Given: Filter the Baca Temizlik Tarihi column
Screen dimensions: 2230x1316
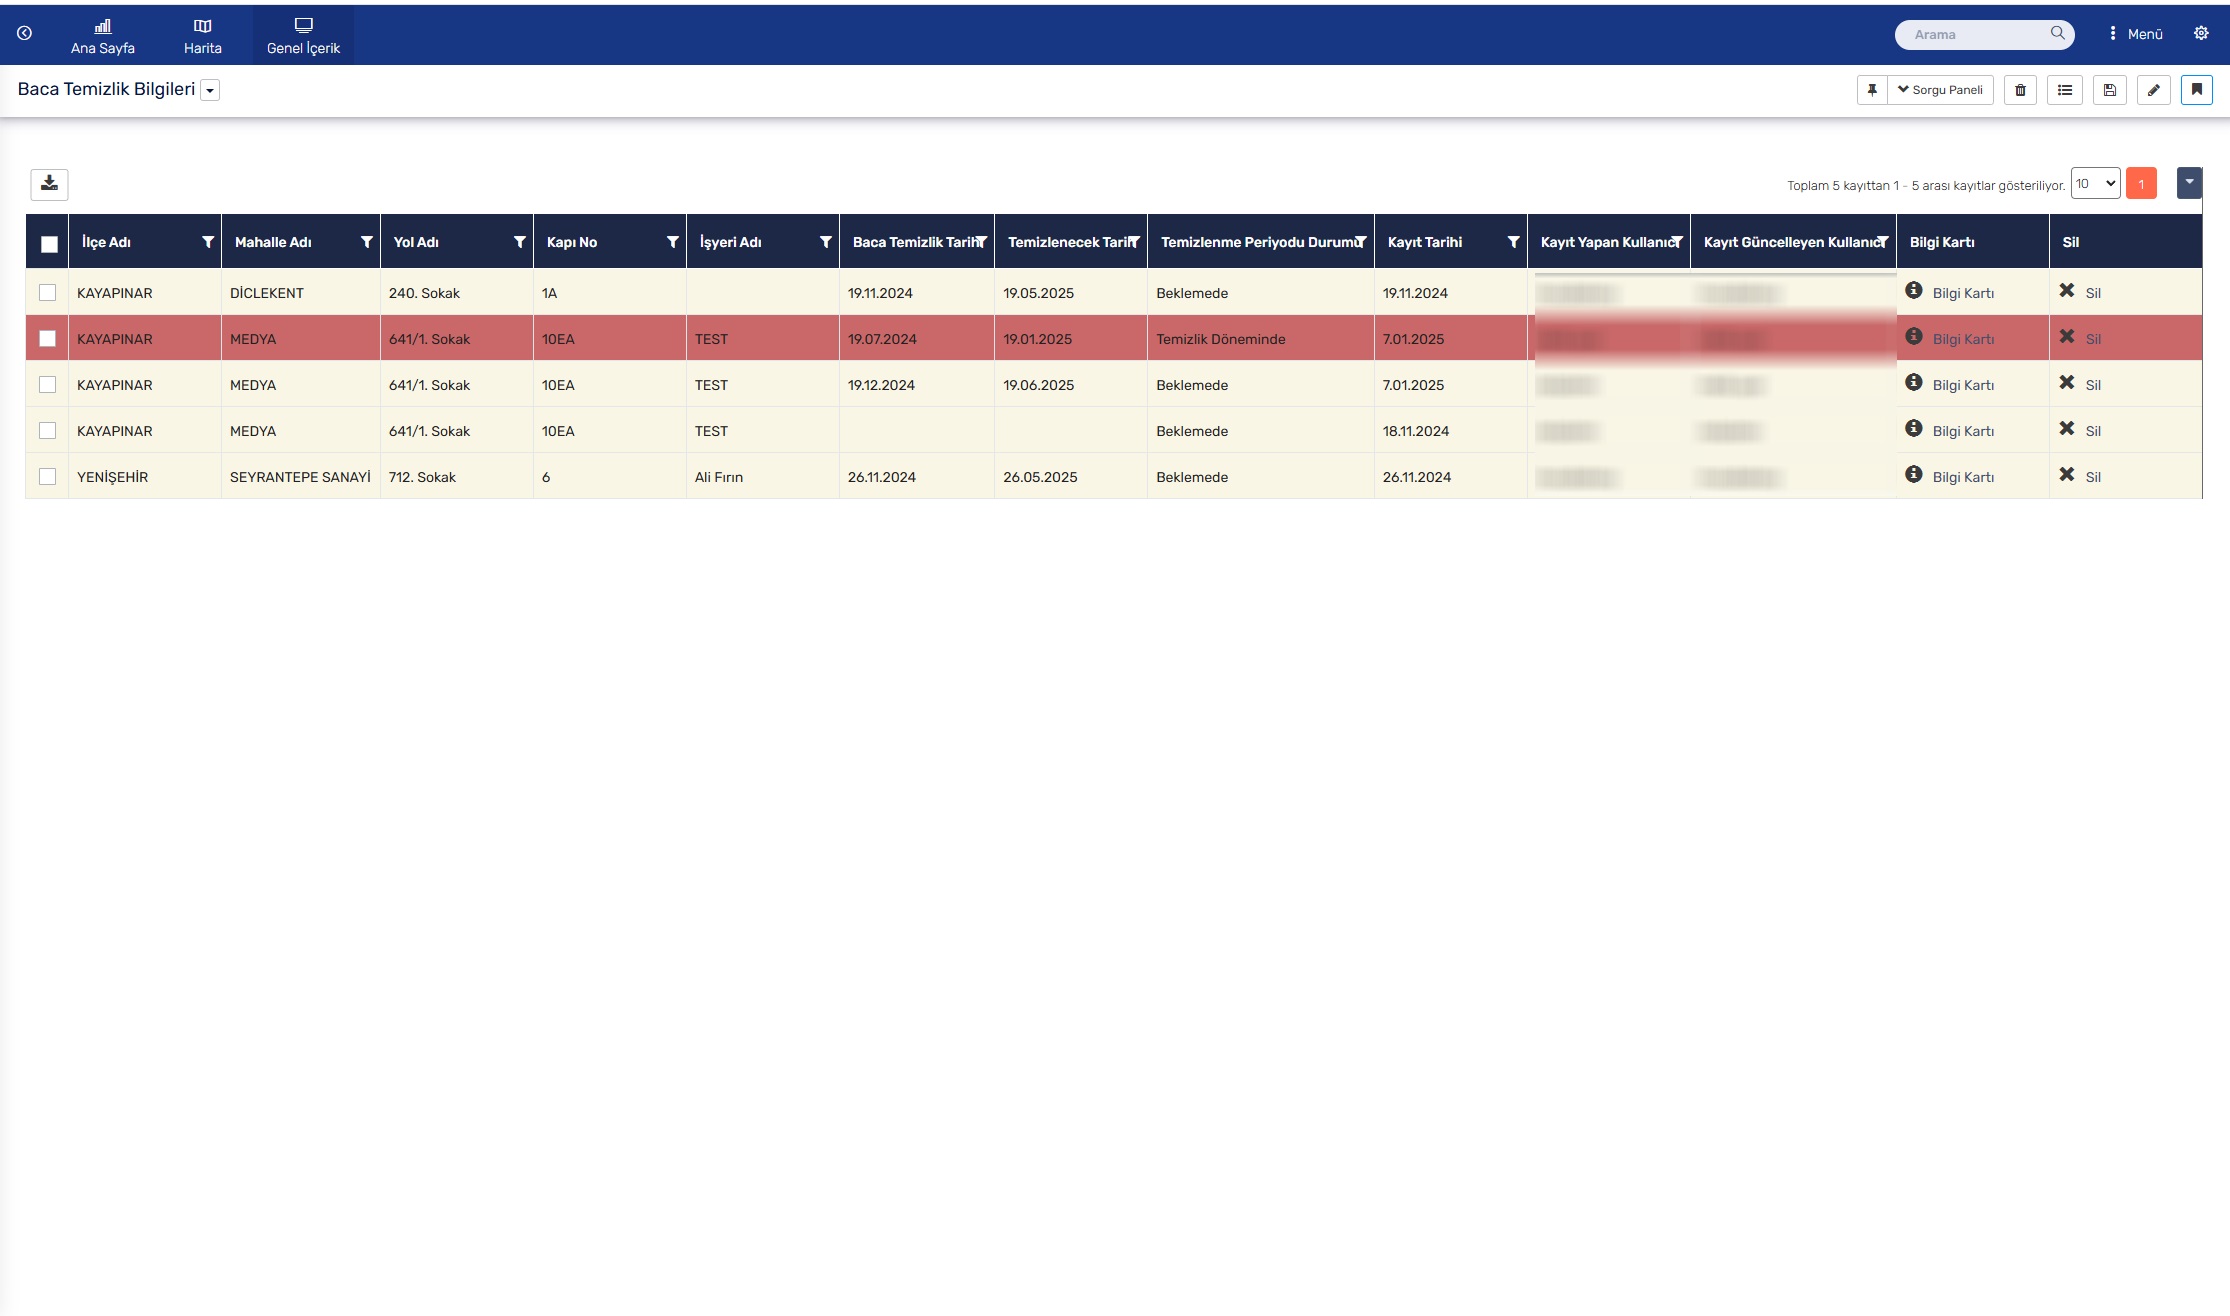Looking at the screenshot, I should 982,242.
